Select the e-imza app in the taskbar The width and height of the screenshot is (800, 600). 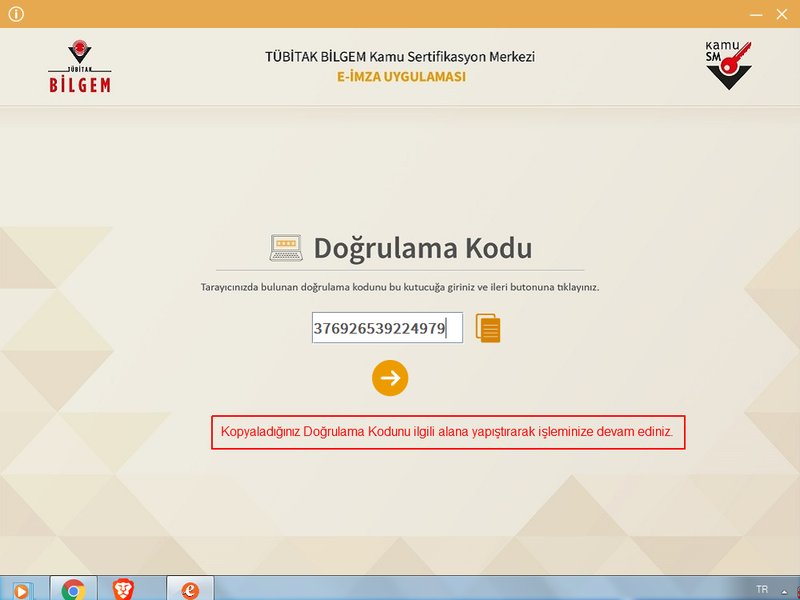189,589
